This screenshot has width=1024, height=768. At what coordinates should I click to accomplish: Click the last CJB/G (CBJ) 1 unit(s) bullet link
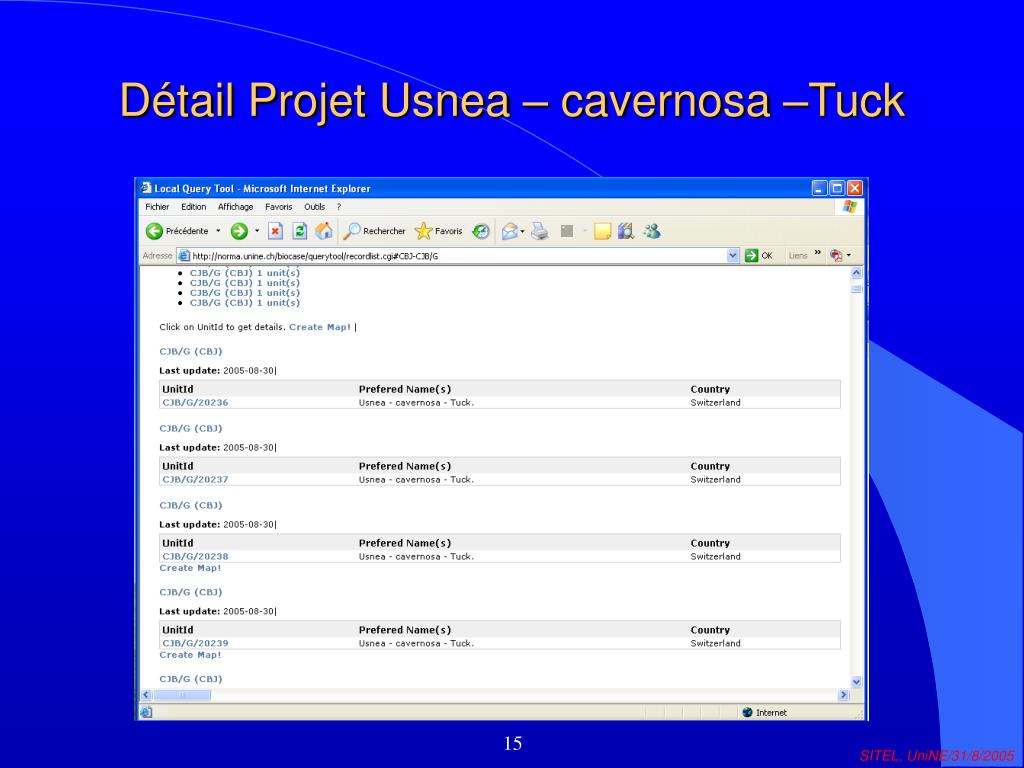click(x=245, y=303)
